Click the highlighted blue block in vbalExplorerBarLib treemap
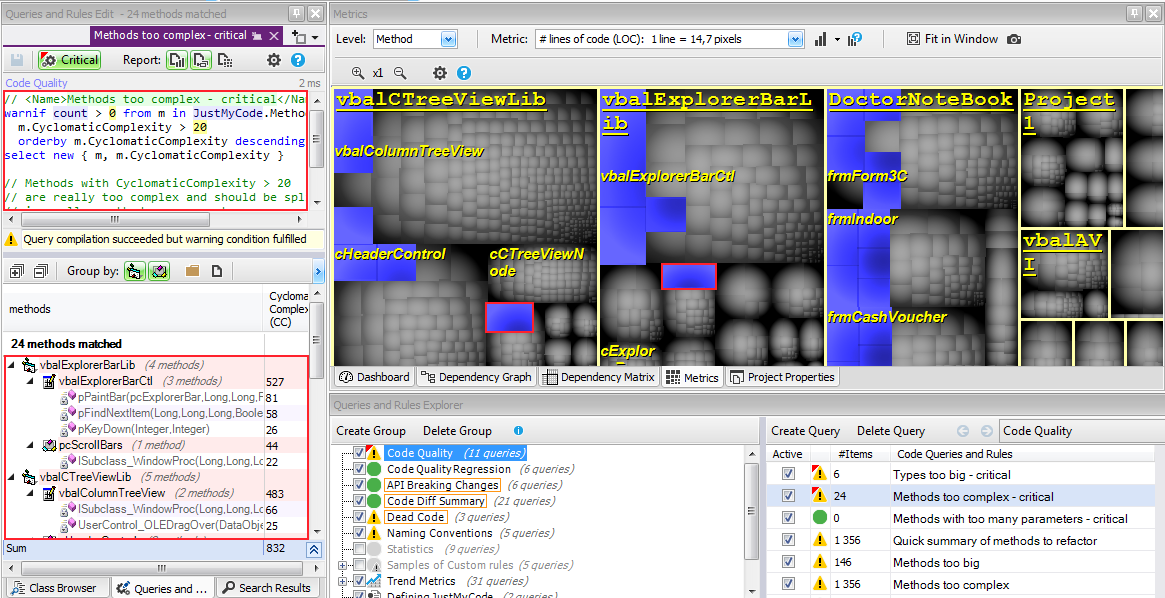 [x=689, y=276]
